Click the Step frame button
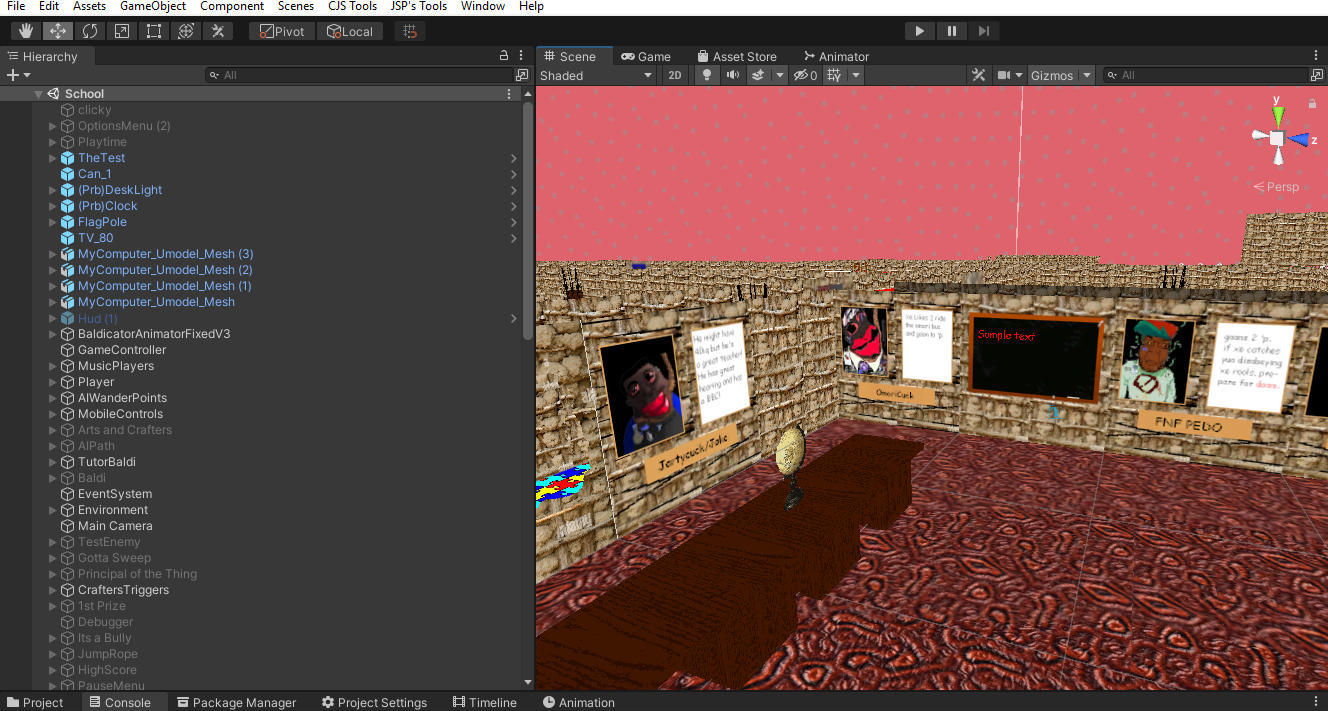 click(x=984, y=31)
